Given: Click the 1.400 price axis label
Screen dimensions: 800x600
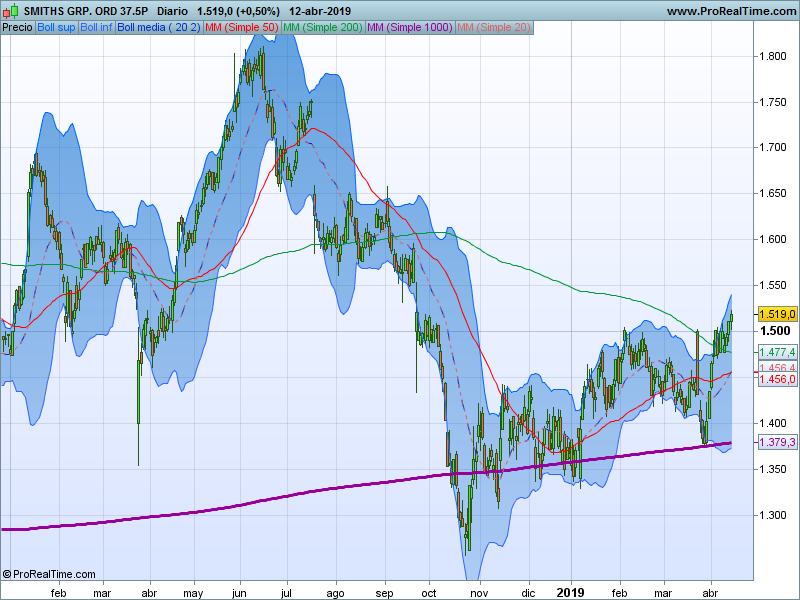Looking at the screenshot, I should 773,423.
